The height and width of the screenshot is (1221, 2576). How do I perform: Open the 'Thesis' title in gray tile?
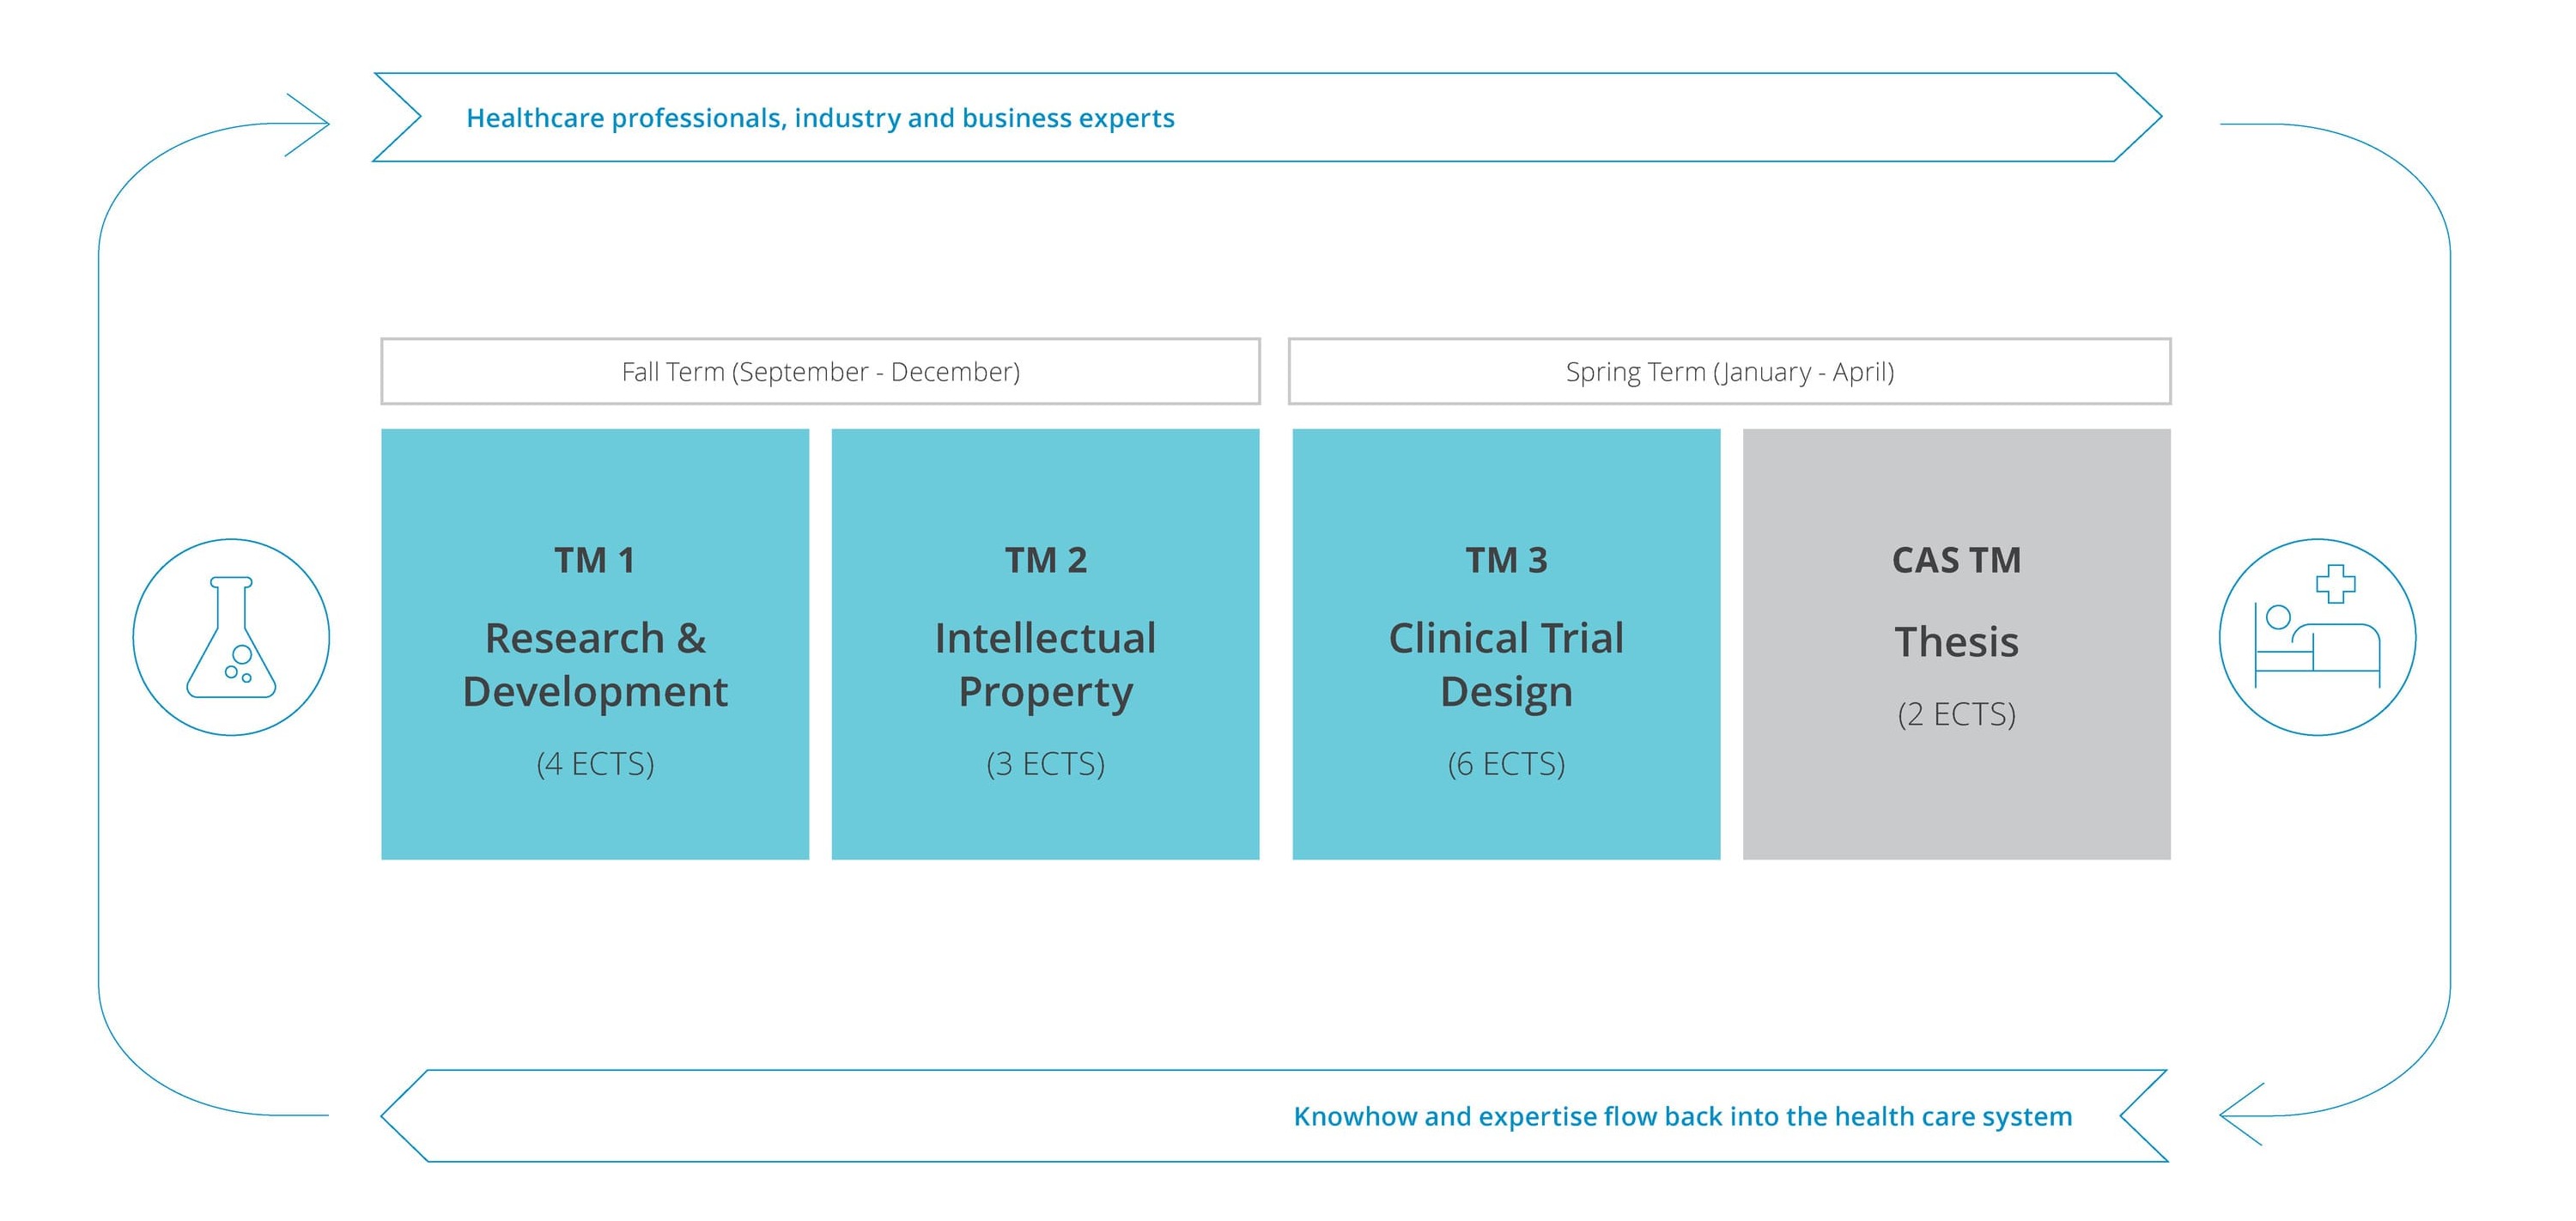point(1956,642)
